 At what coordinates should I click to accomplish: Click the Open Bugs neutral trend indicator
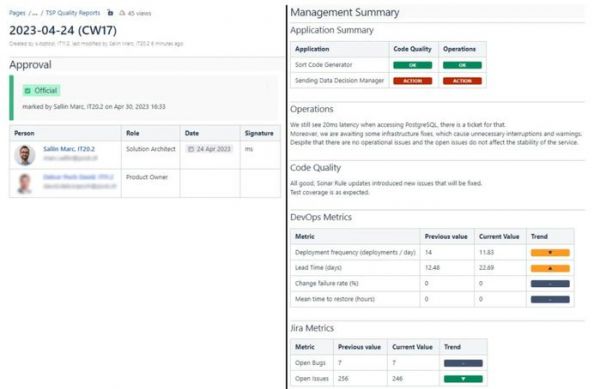tap(463, 363)
